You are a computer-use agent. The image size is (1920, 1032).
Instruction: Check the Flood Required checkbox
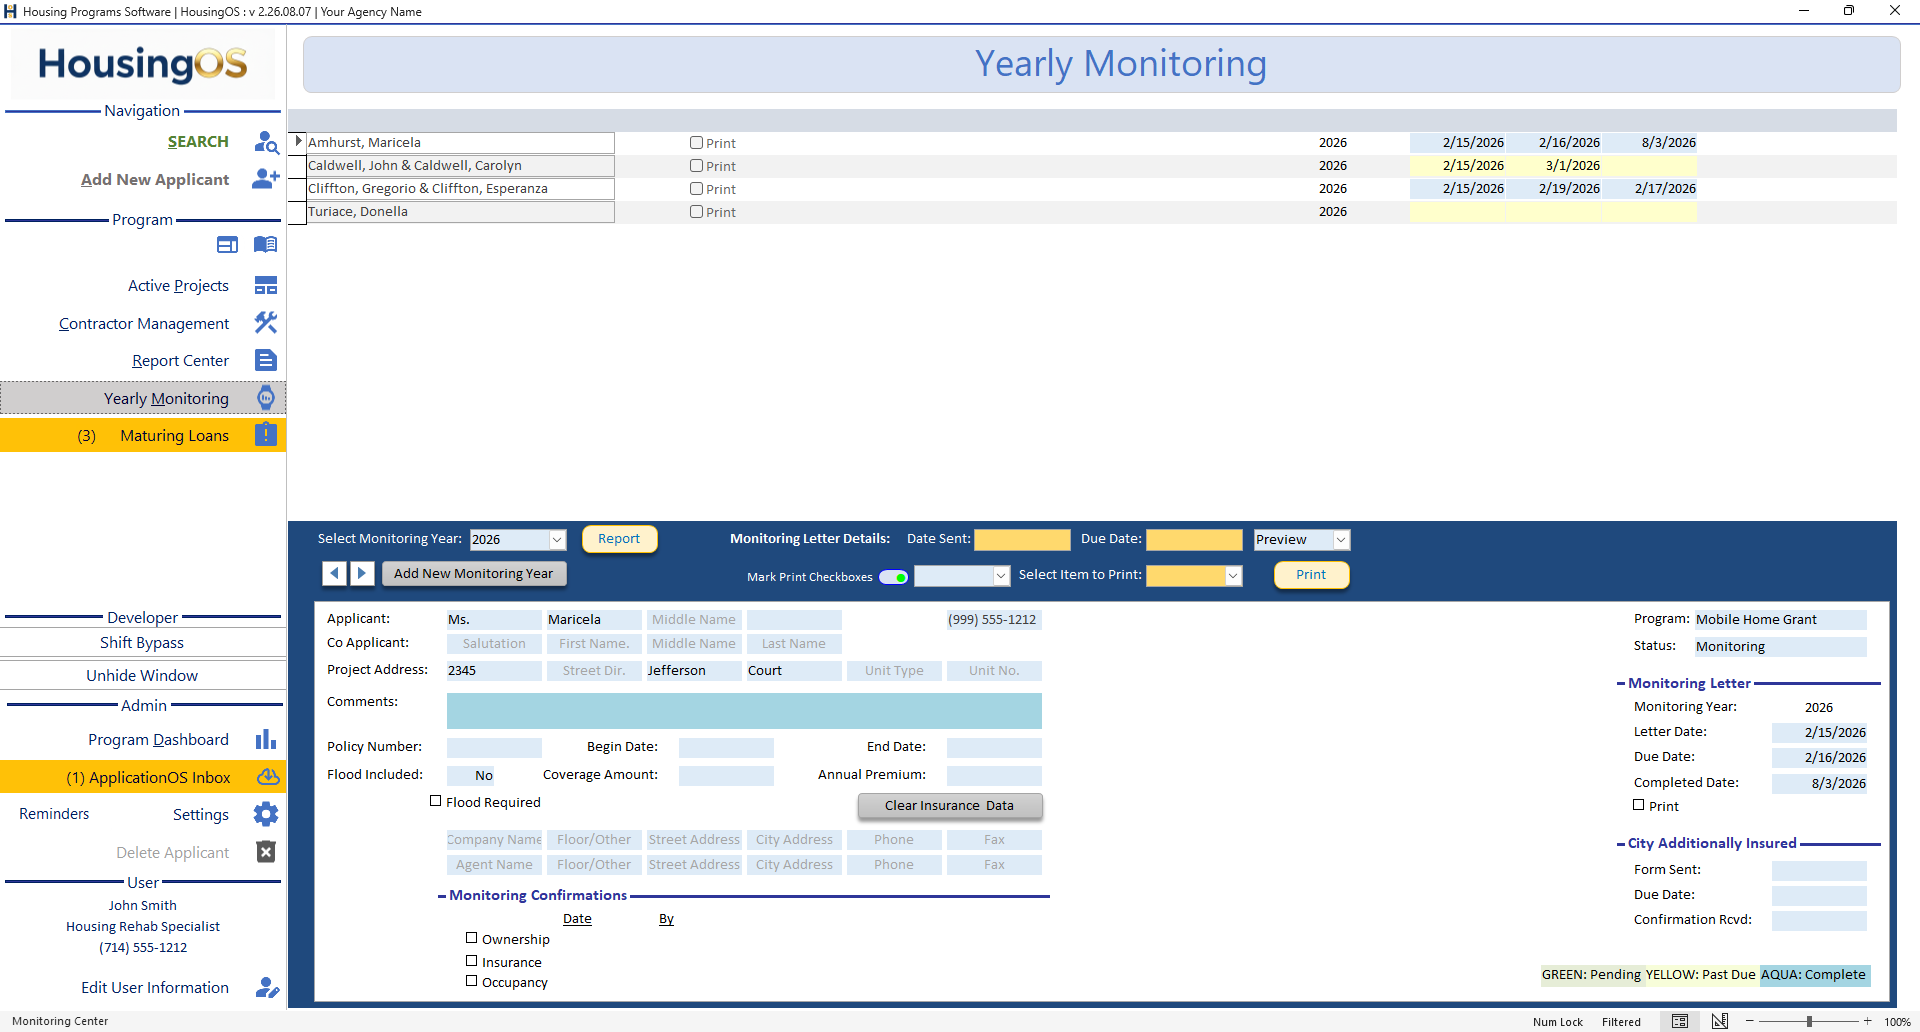pyautogui.click(x=436, y=801)
